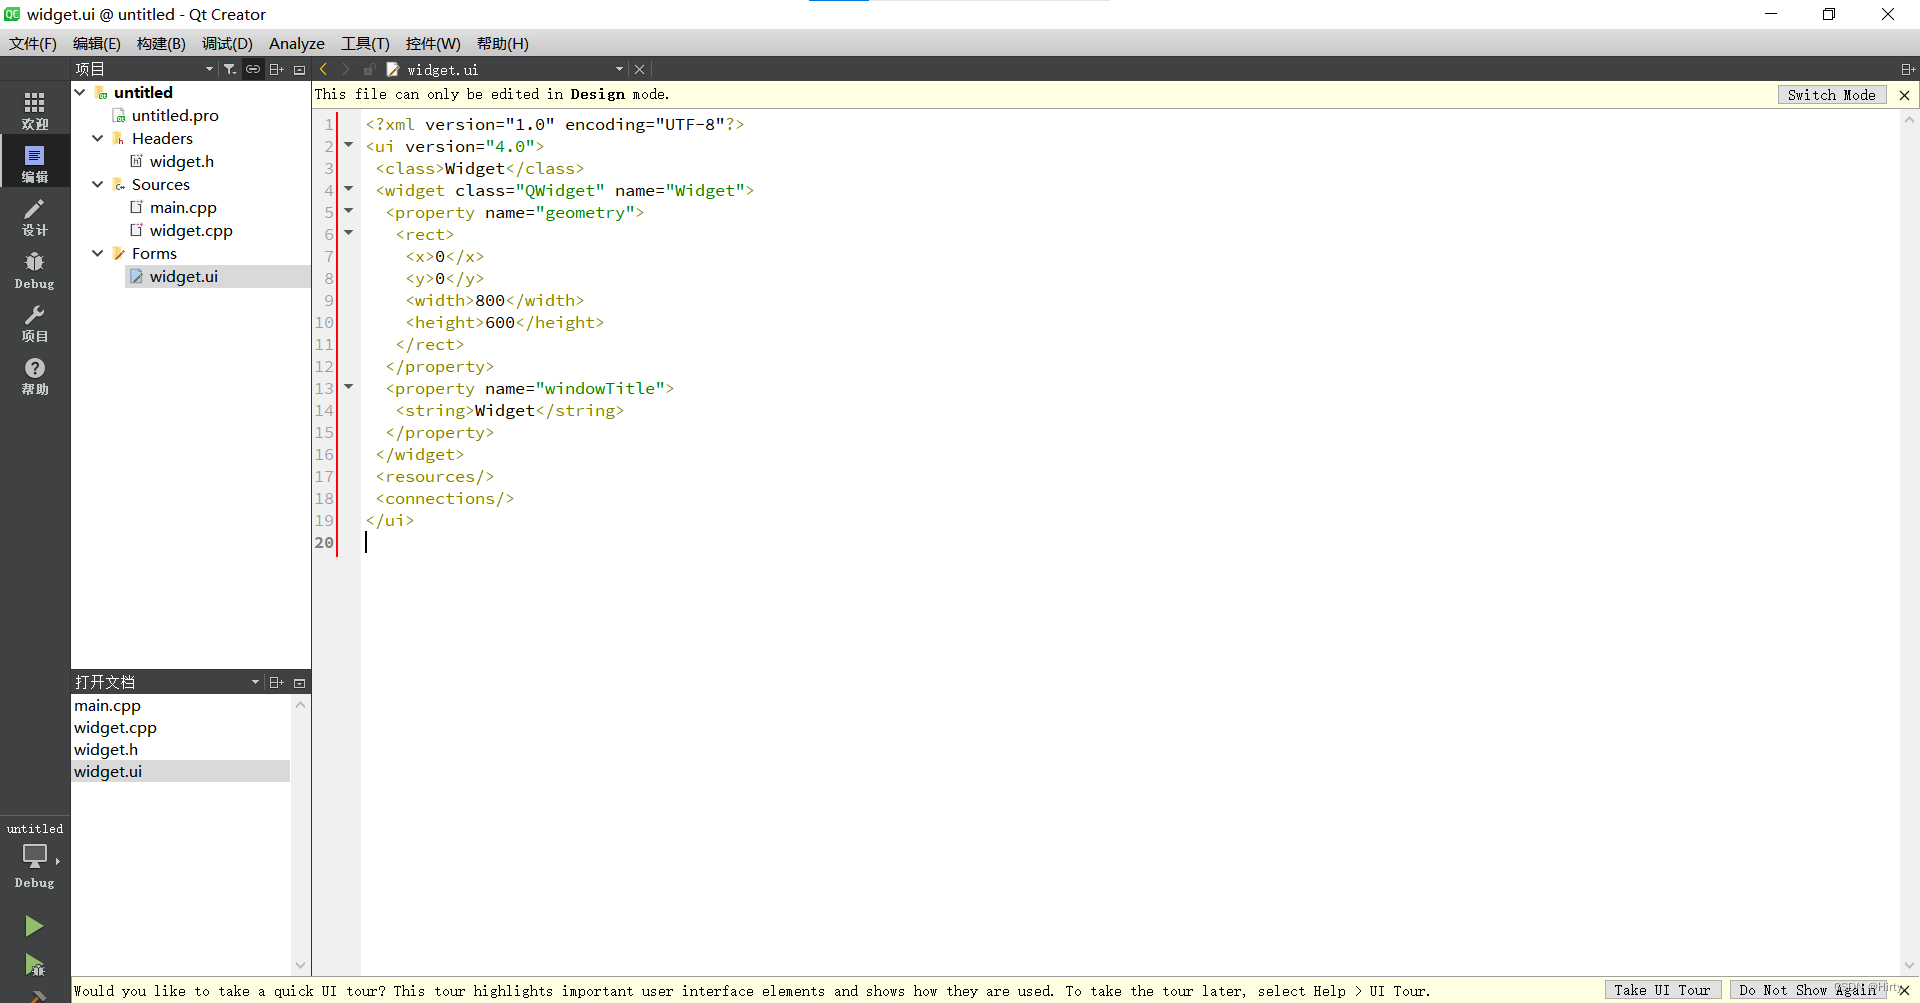Split the Open Documents pane
This screenshot has width=1920, height=1003.
[x=277, y=682]
